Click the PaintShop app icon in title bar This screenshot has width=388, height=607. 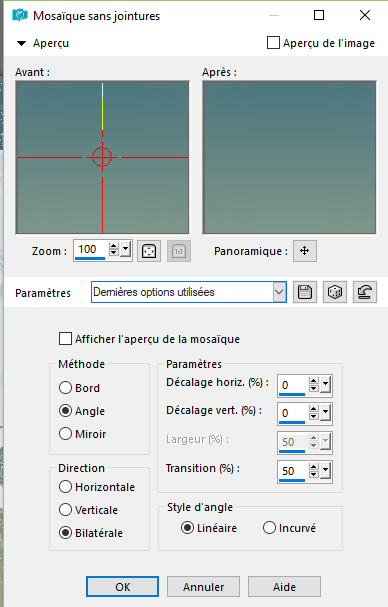(20, 15)
